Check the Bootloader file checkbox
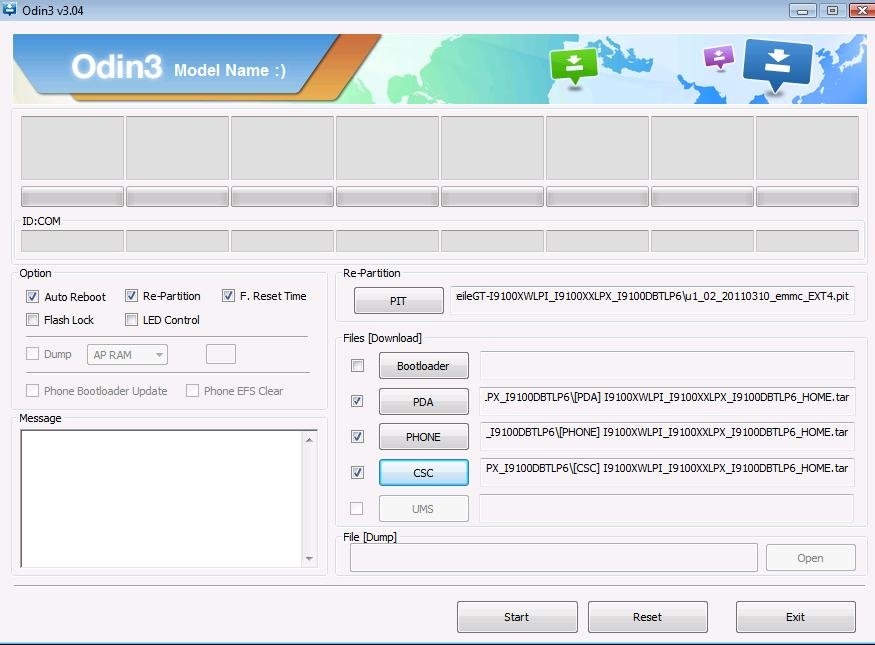The height and width of the screenshot is (645, 875). click(357, 366)
